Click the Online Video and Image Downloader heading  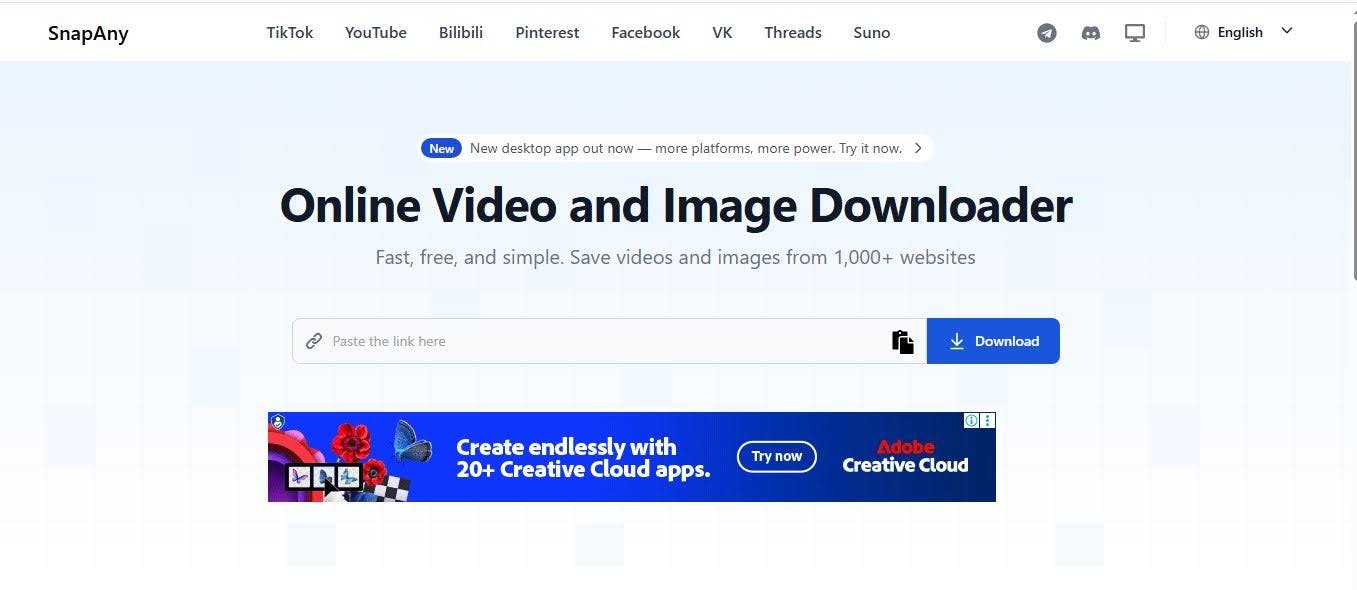click(676, 205)
